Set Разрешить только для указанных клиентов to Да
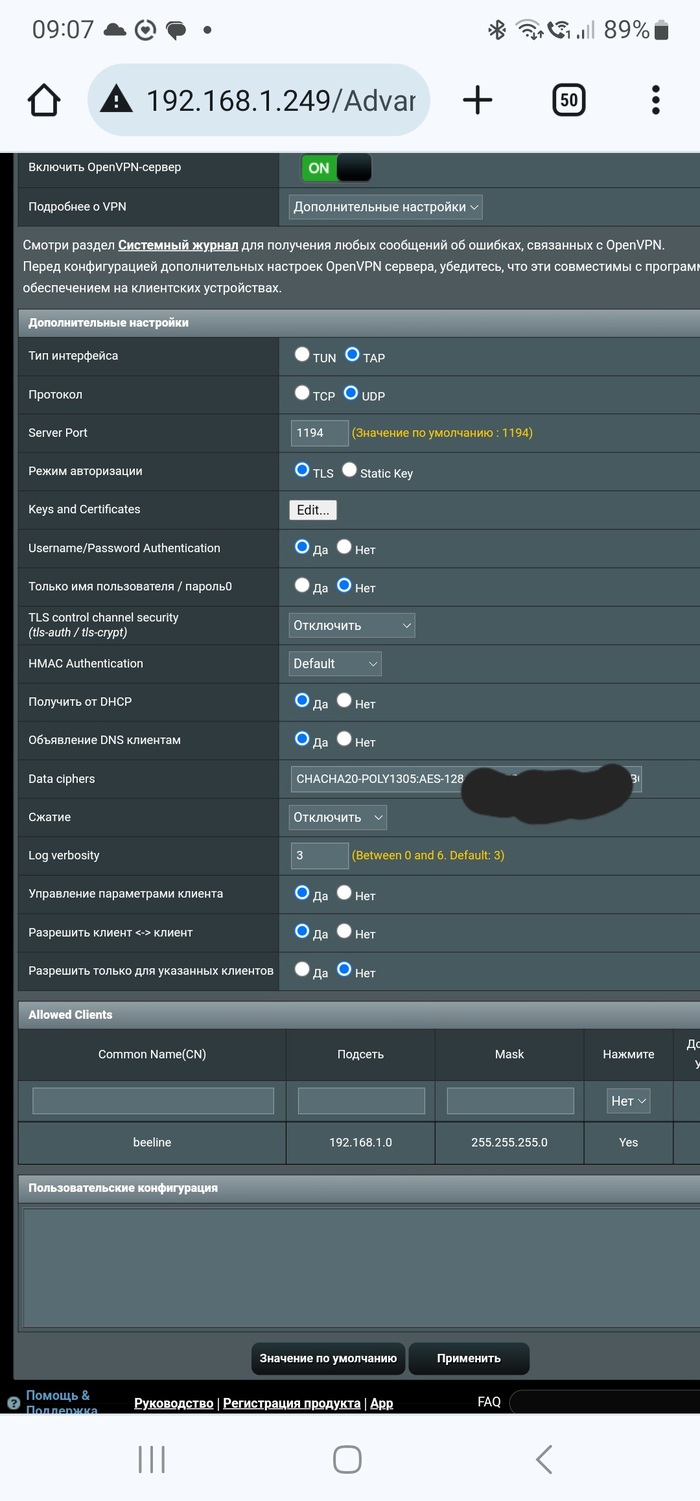The width and height of the screenshot is (700, 1501). coord(302,969)
